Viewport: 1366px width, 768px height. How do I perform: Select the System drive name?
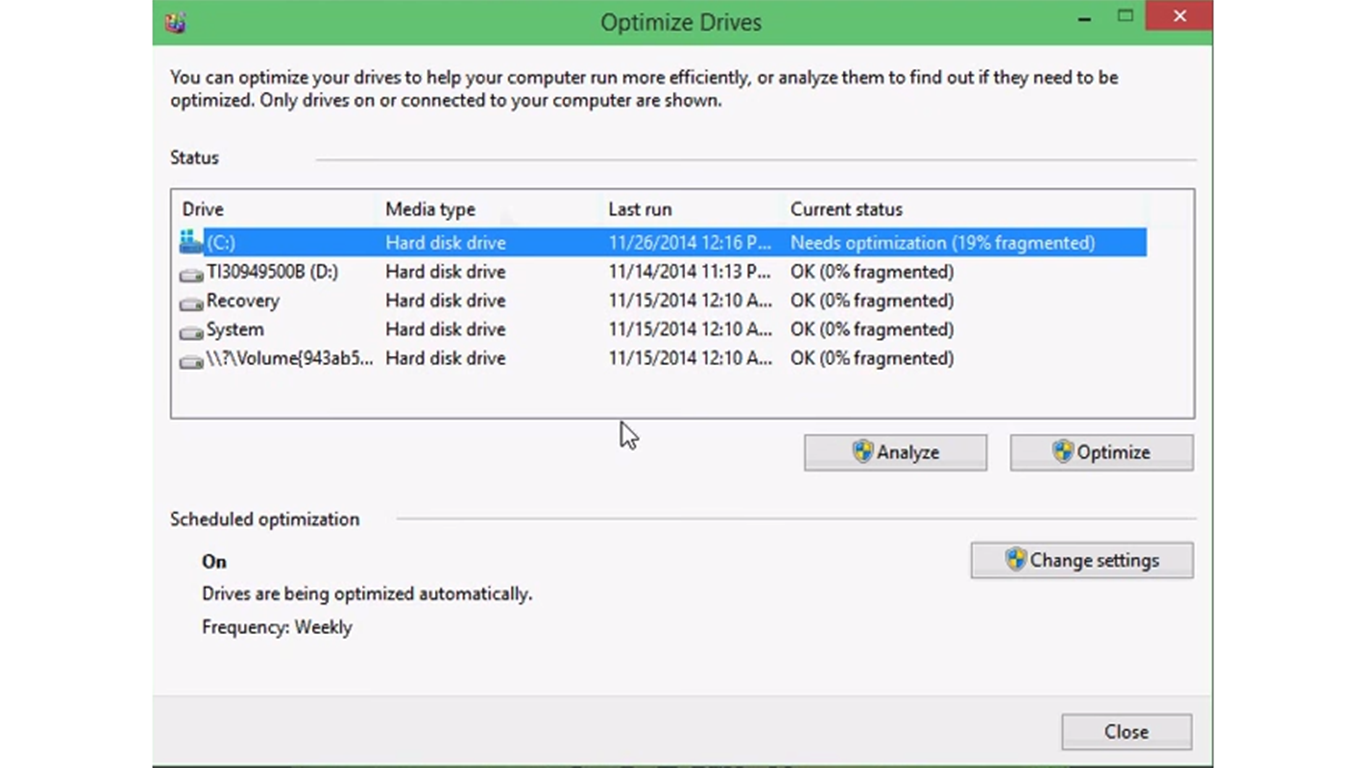(x=235, y=329)
